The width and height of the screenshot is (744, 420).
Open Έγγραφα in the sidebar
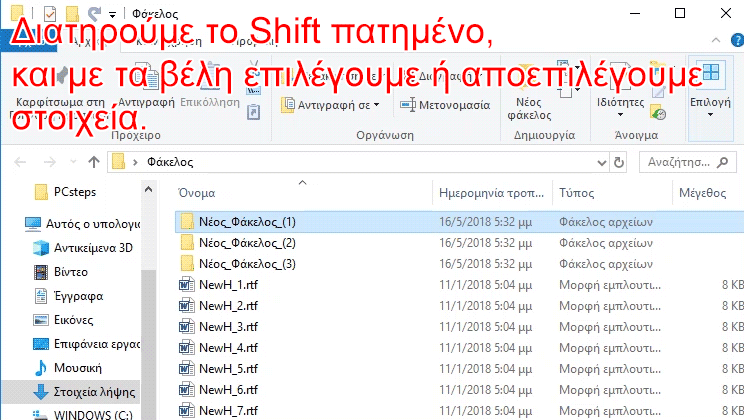pos(69,296)
